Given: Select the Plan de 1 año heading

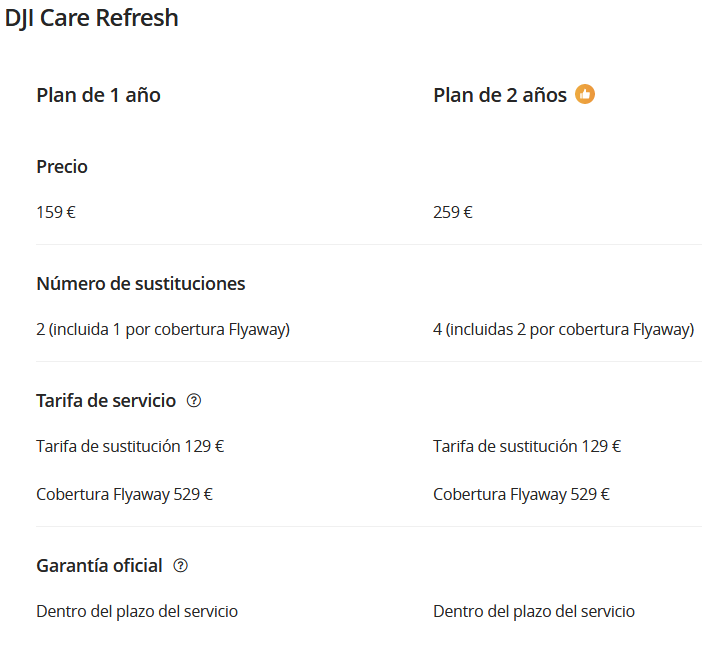Looking at the screenshot, I should (x=98, y=95).
